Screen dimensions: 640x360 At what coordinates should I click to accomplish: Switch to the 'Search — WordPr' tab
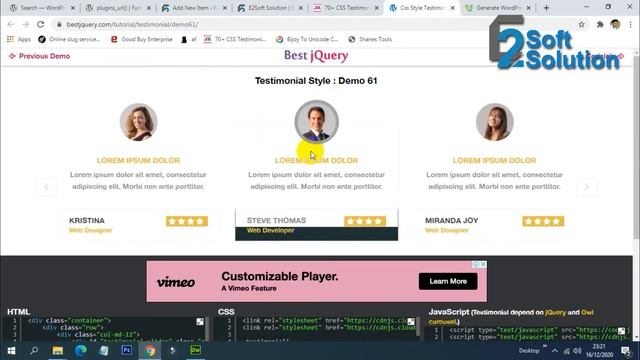click(41, 8)
